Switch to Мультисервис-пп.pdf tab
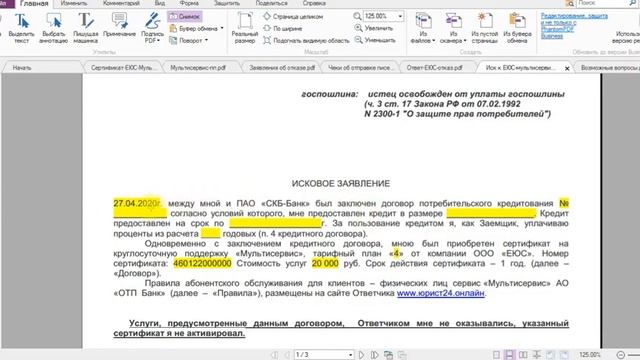The width and height of the screenshot is (640, 360). (x=198, y=68)
